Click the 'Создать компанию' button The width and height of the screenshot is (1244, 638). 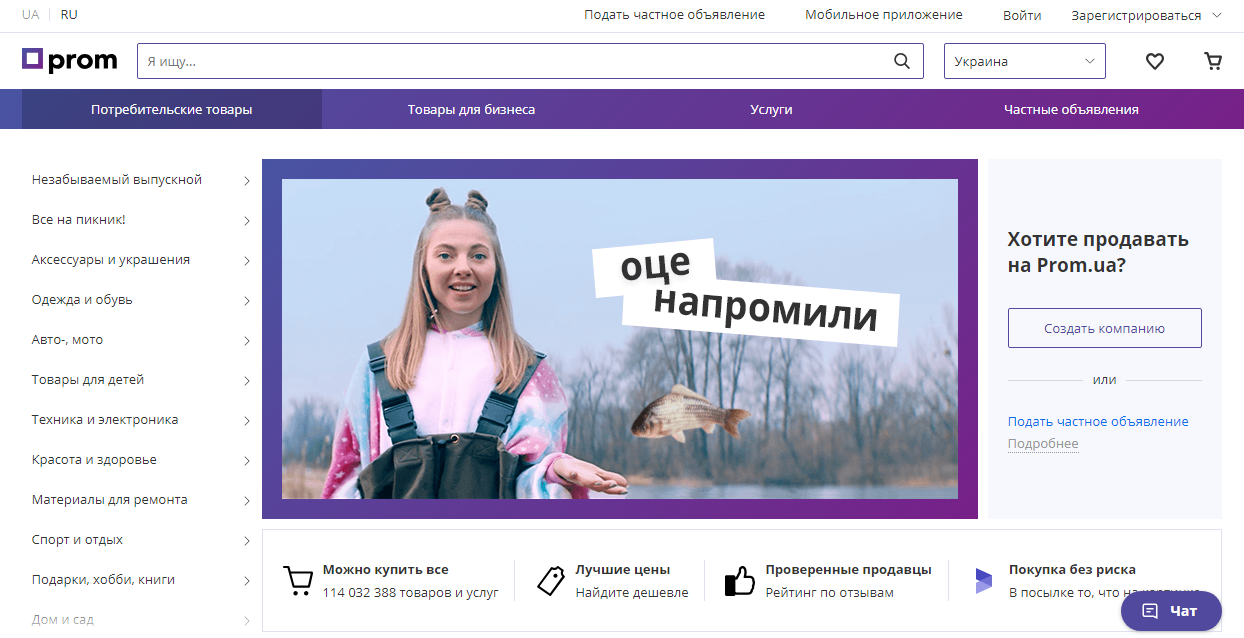(x=1105, y=328)
